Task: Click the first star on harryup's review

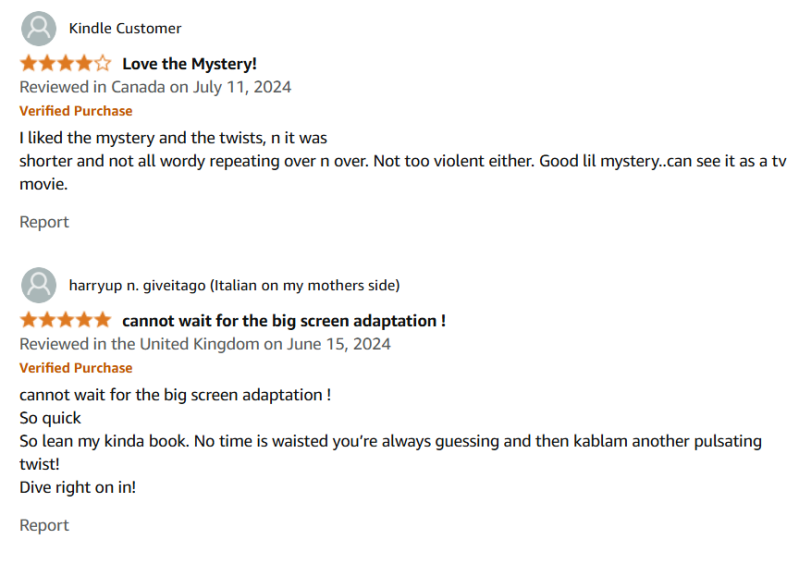Action: [28, 321]
